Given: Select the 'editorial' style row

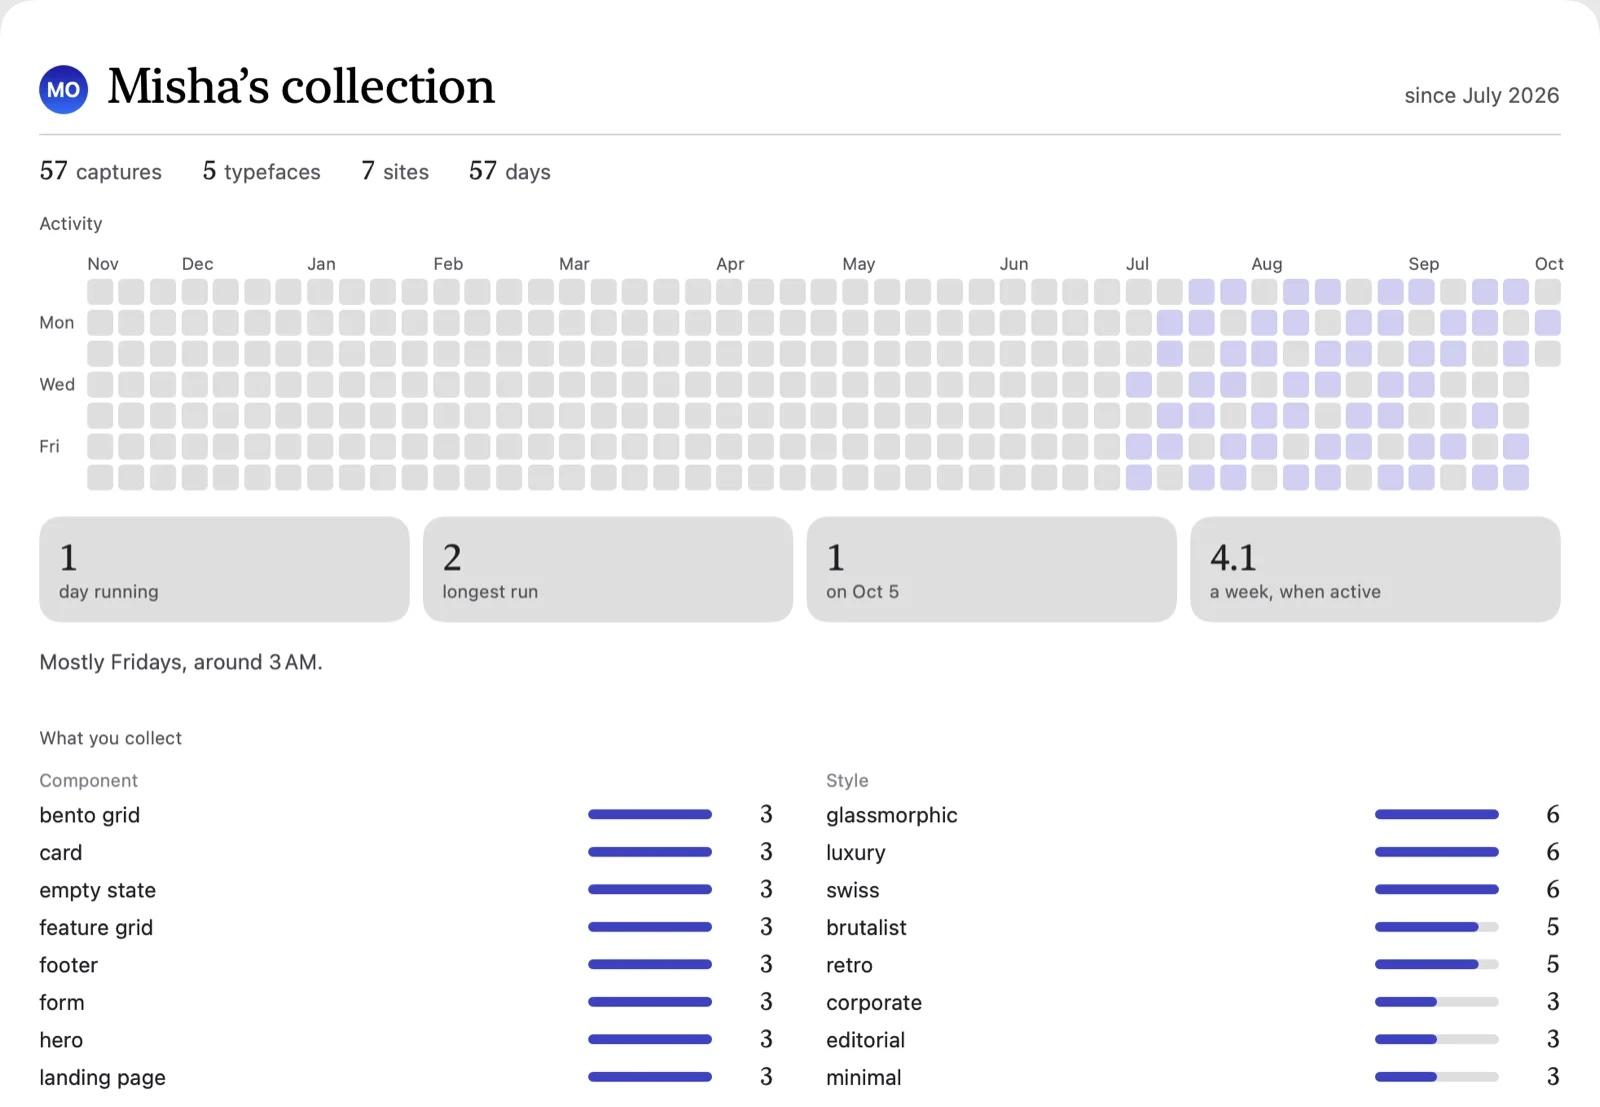Looking at the screenshot, I should tap(1193, 1040).
